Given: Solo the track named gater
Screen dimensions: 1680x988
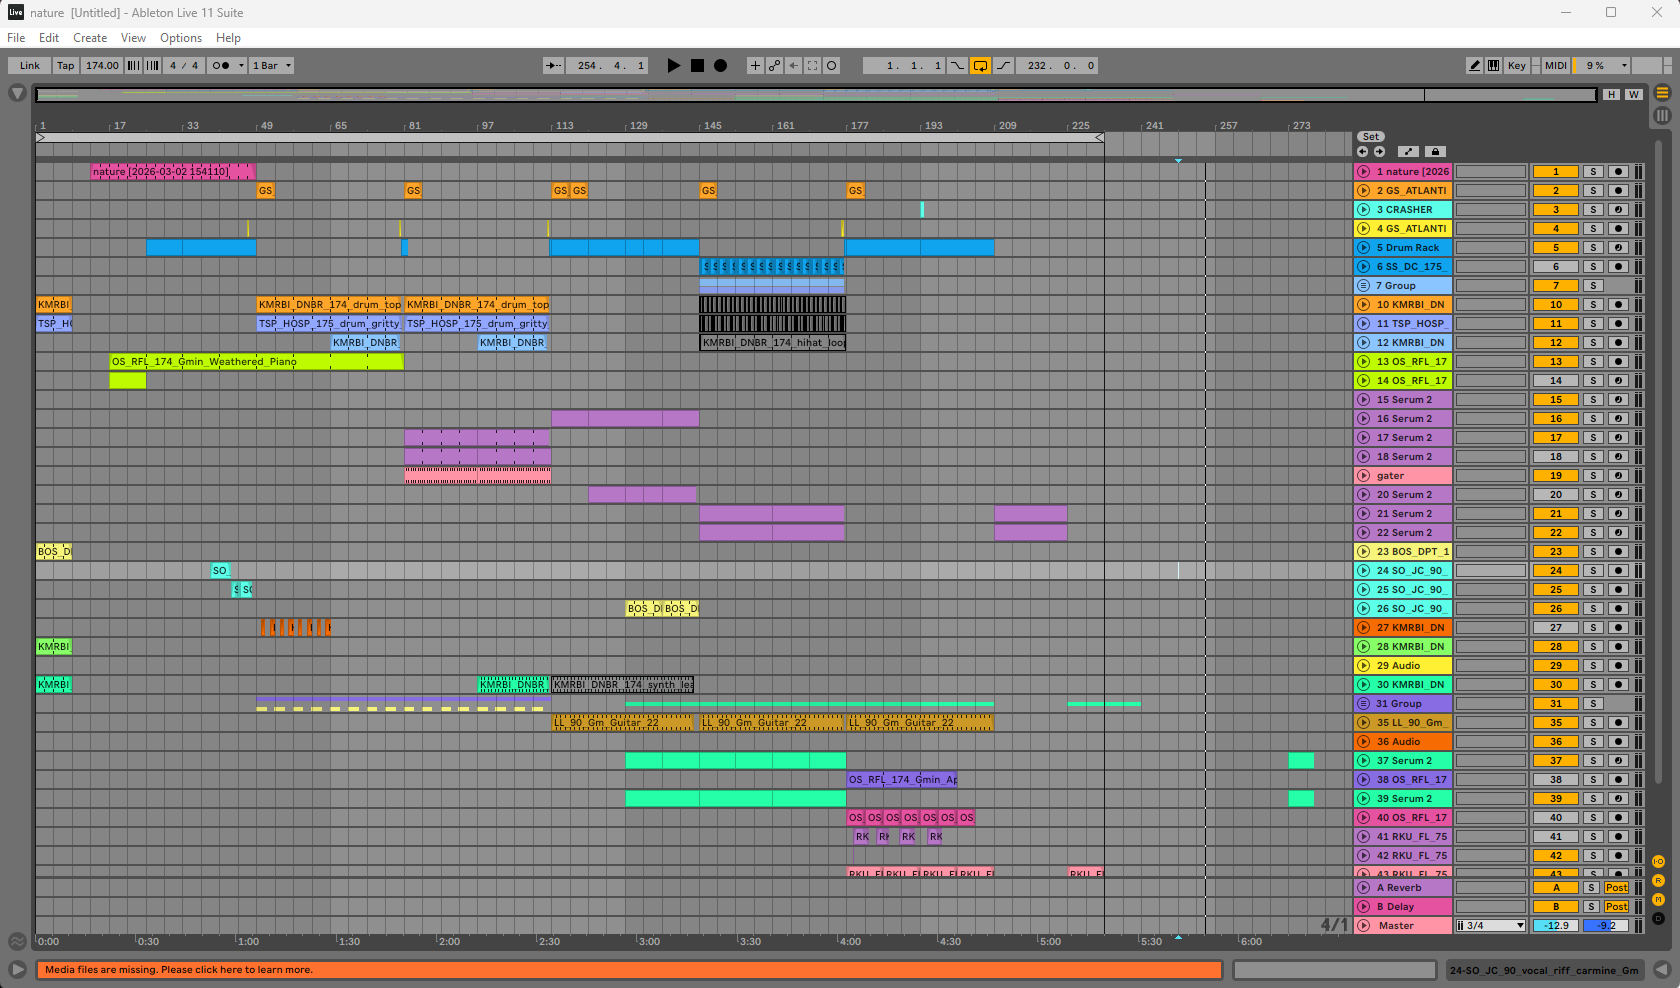Looking at the screenshot, I should (x=1593, y=476).
